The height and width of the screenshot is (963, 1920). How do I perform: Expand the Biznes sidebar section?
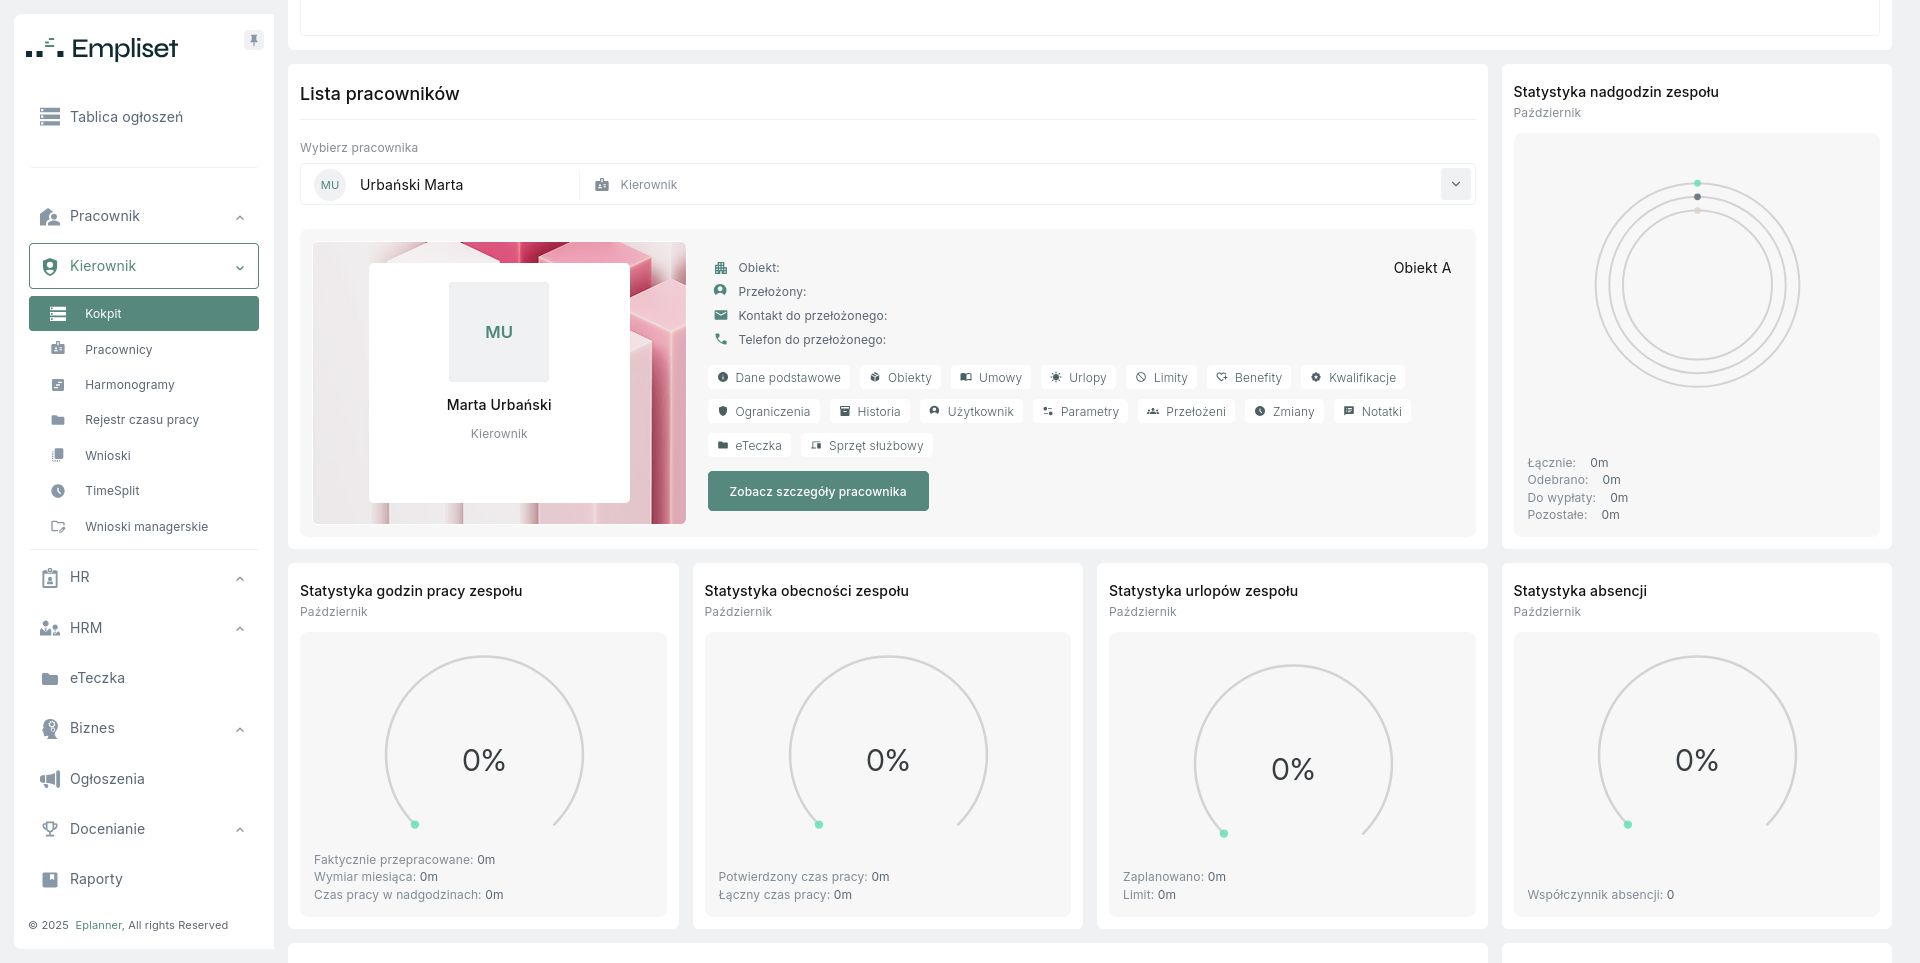click(240, 730)
